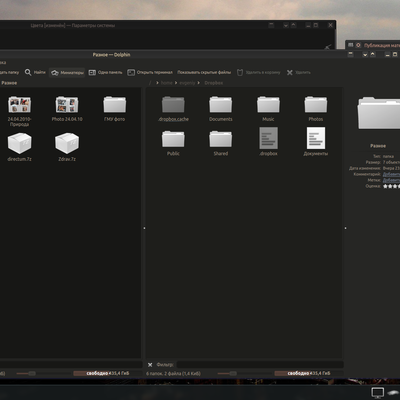Image resolution: width=400 pixels, height=400 pixels.
Task: Click the tags add link in info panel
Action: point(391,180)
